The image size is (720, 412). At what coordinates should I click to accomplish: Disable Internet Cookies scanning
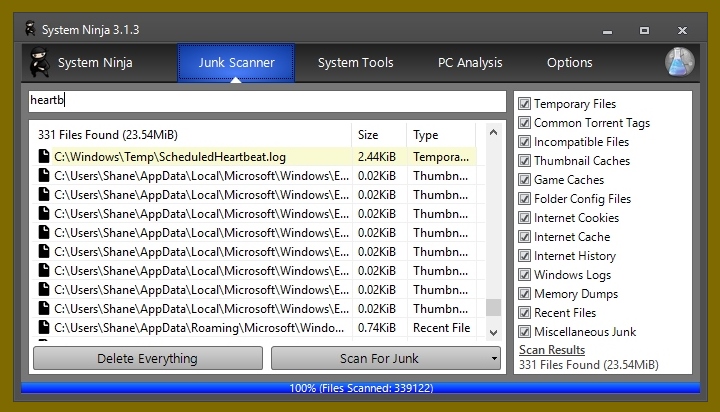(x=524, y=217)
